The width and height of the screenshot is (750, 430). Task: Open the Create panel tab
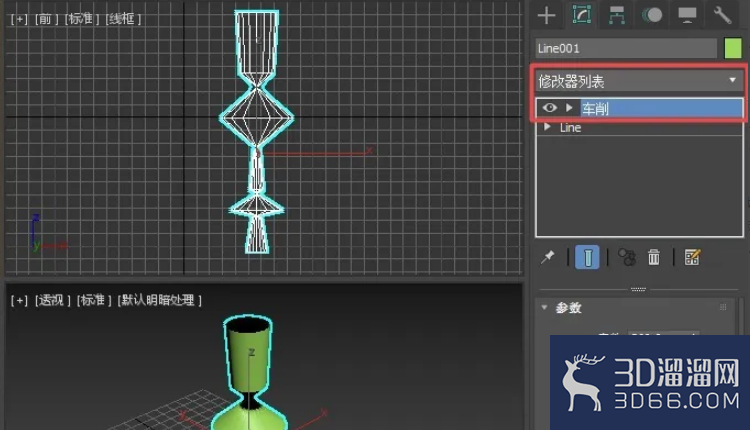coord(546,15)
